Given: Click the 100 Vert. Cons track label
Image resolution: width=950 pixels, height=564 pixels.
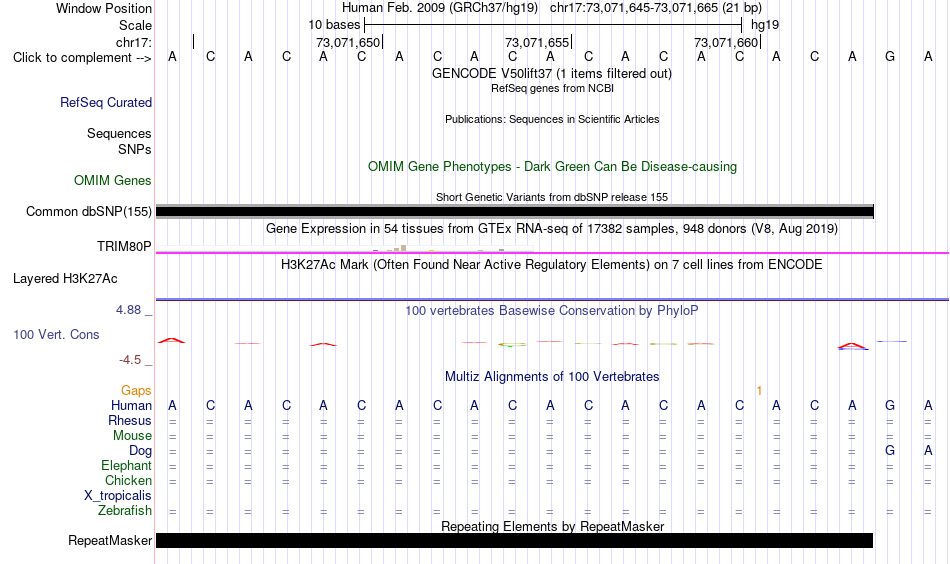Looking at the screenshot, I should [56, 334].
